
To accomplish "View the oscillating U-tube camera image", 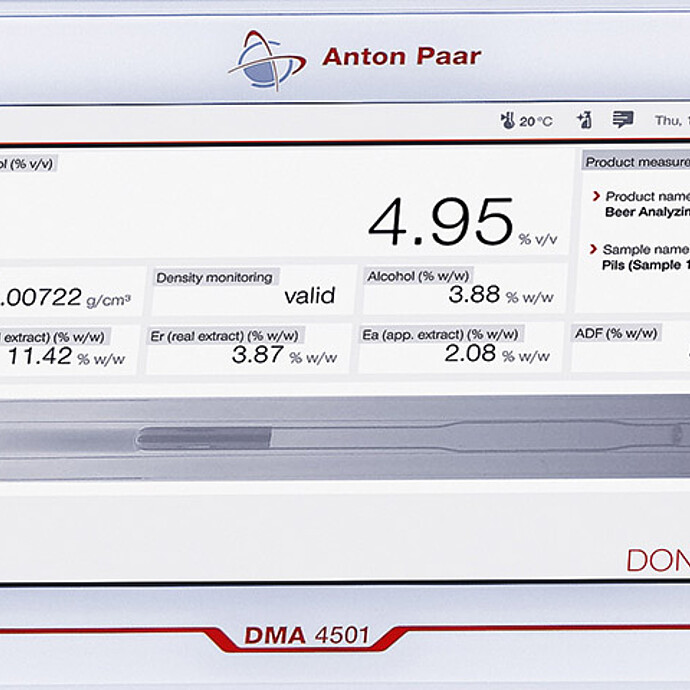I will click(345, 437).
